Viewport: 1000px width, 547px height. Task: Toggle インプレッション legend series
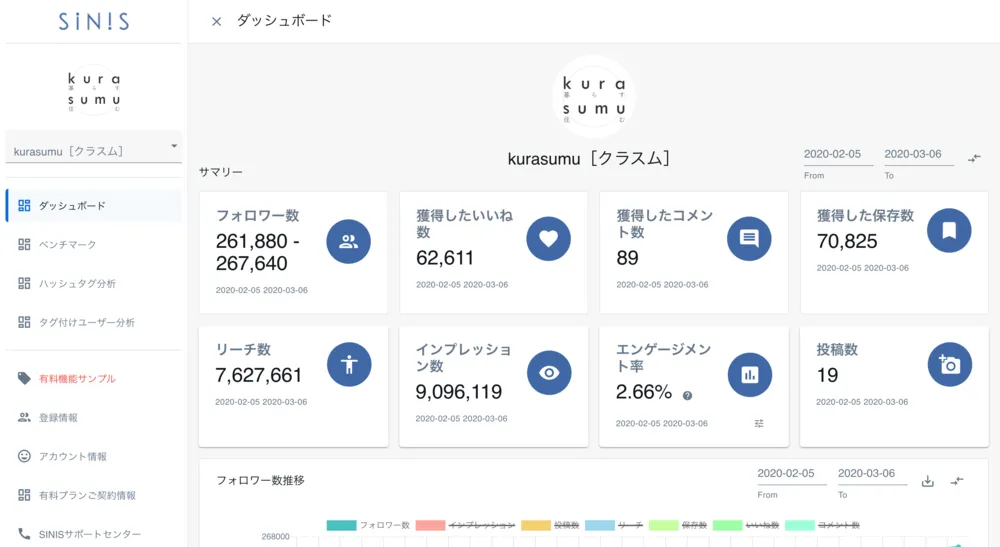(465, 525)
